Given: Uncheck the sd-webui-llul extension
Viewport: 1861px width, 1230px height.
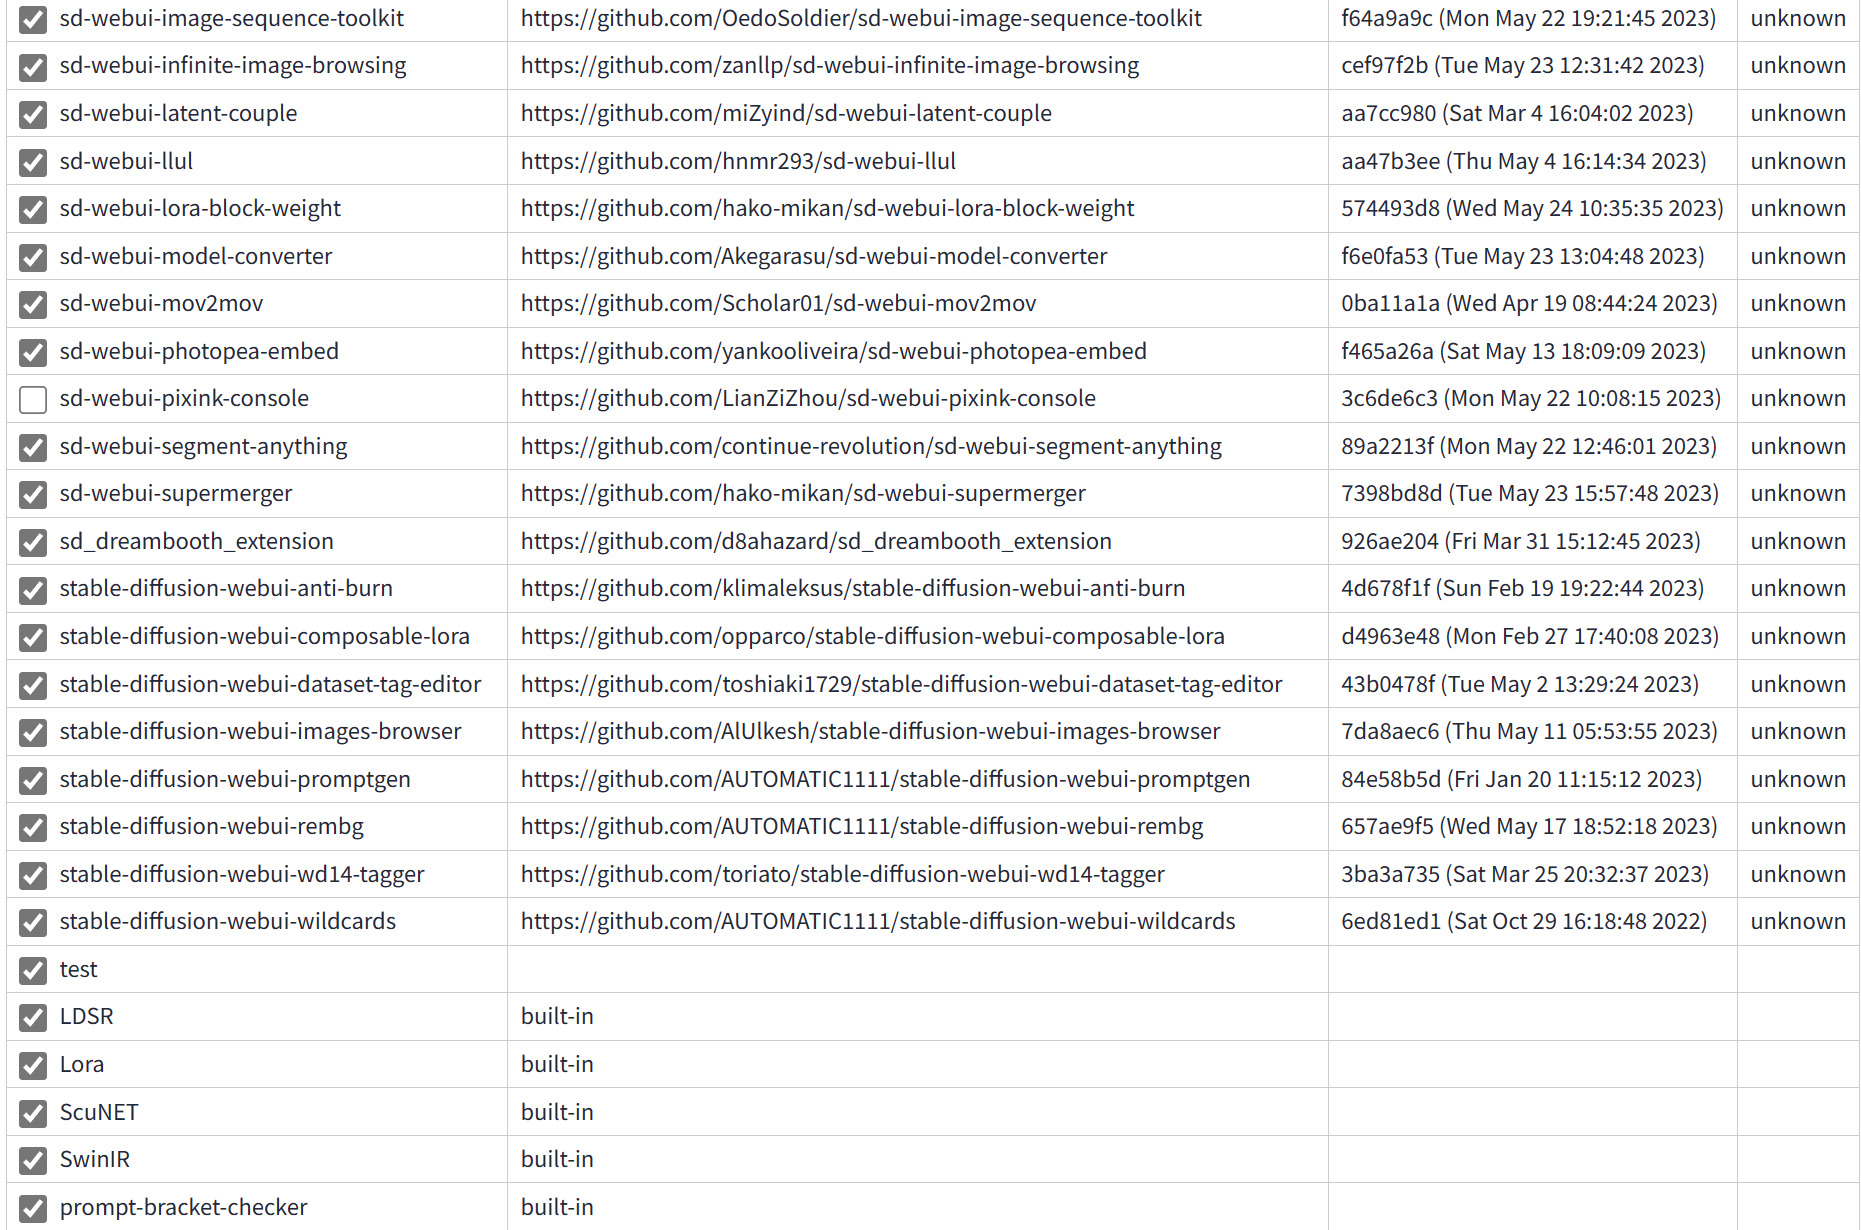Looking at the screenshot, I should (x=33, y=161).
